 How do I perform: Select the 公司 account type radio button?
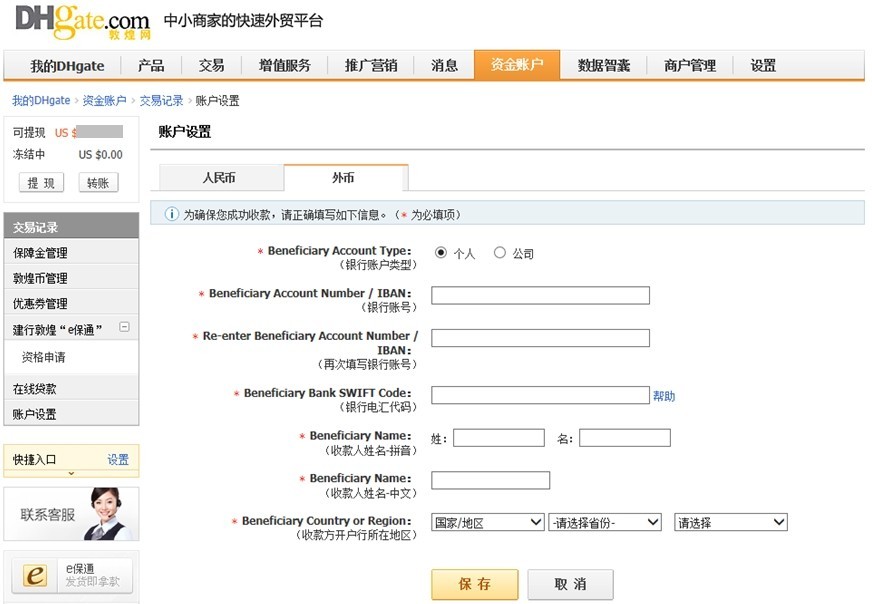point(500,251)
